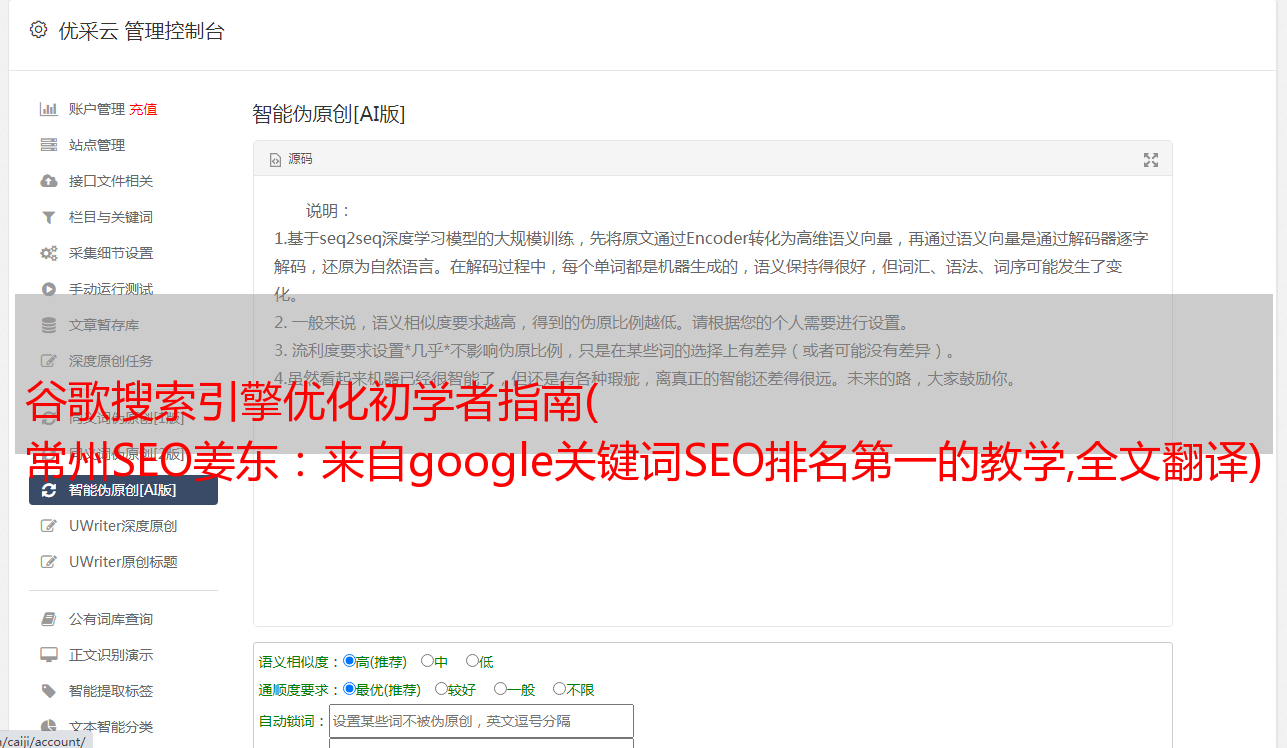Toggle 源码 source view in the editor
The width and height of the screenshot is (1287, 748).
point(291,159)
